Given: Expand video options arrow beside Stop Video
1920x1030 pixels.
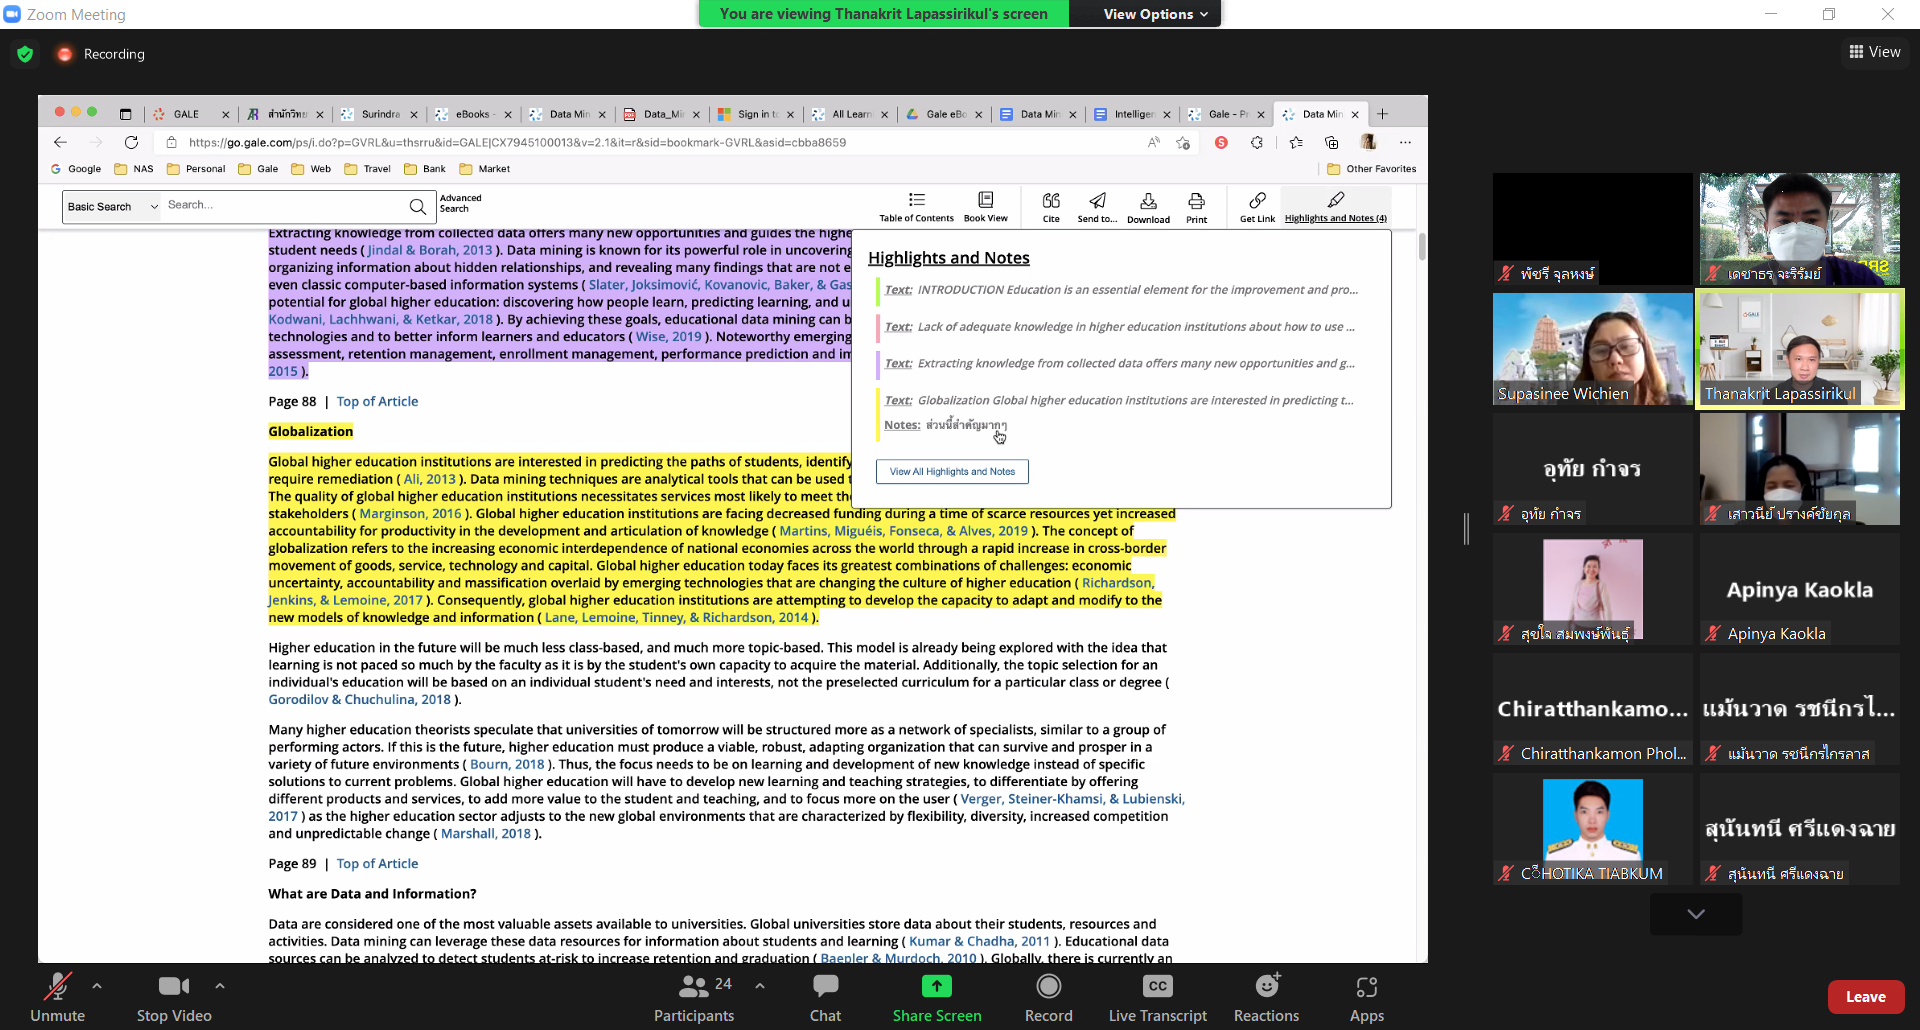Looking at the screenshot, I should tap(220, 986).
